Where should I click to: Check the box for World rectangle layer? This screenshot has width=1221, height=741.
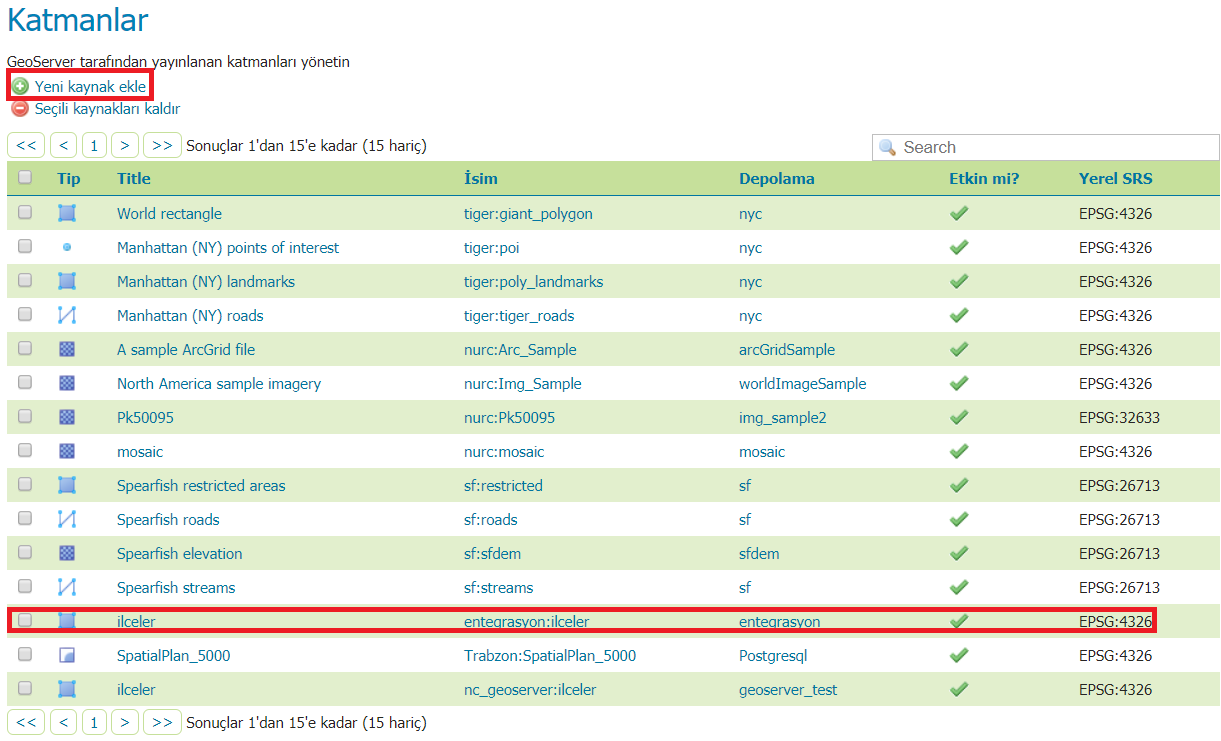pos(25,212)
